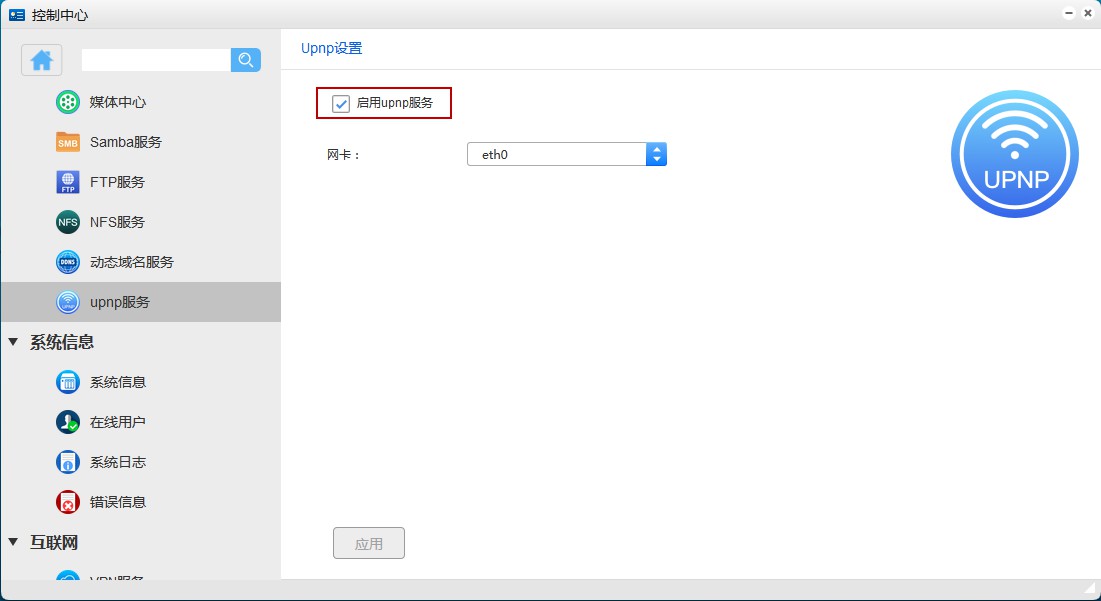Toggle the 启用upnp服务 checkbox

341,103
